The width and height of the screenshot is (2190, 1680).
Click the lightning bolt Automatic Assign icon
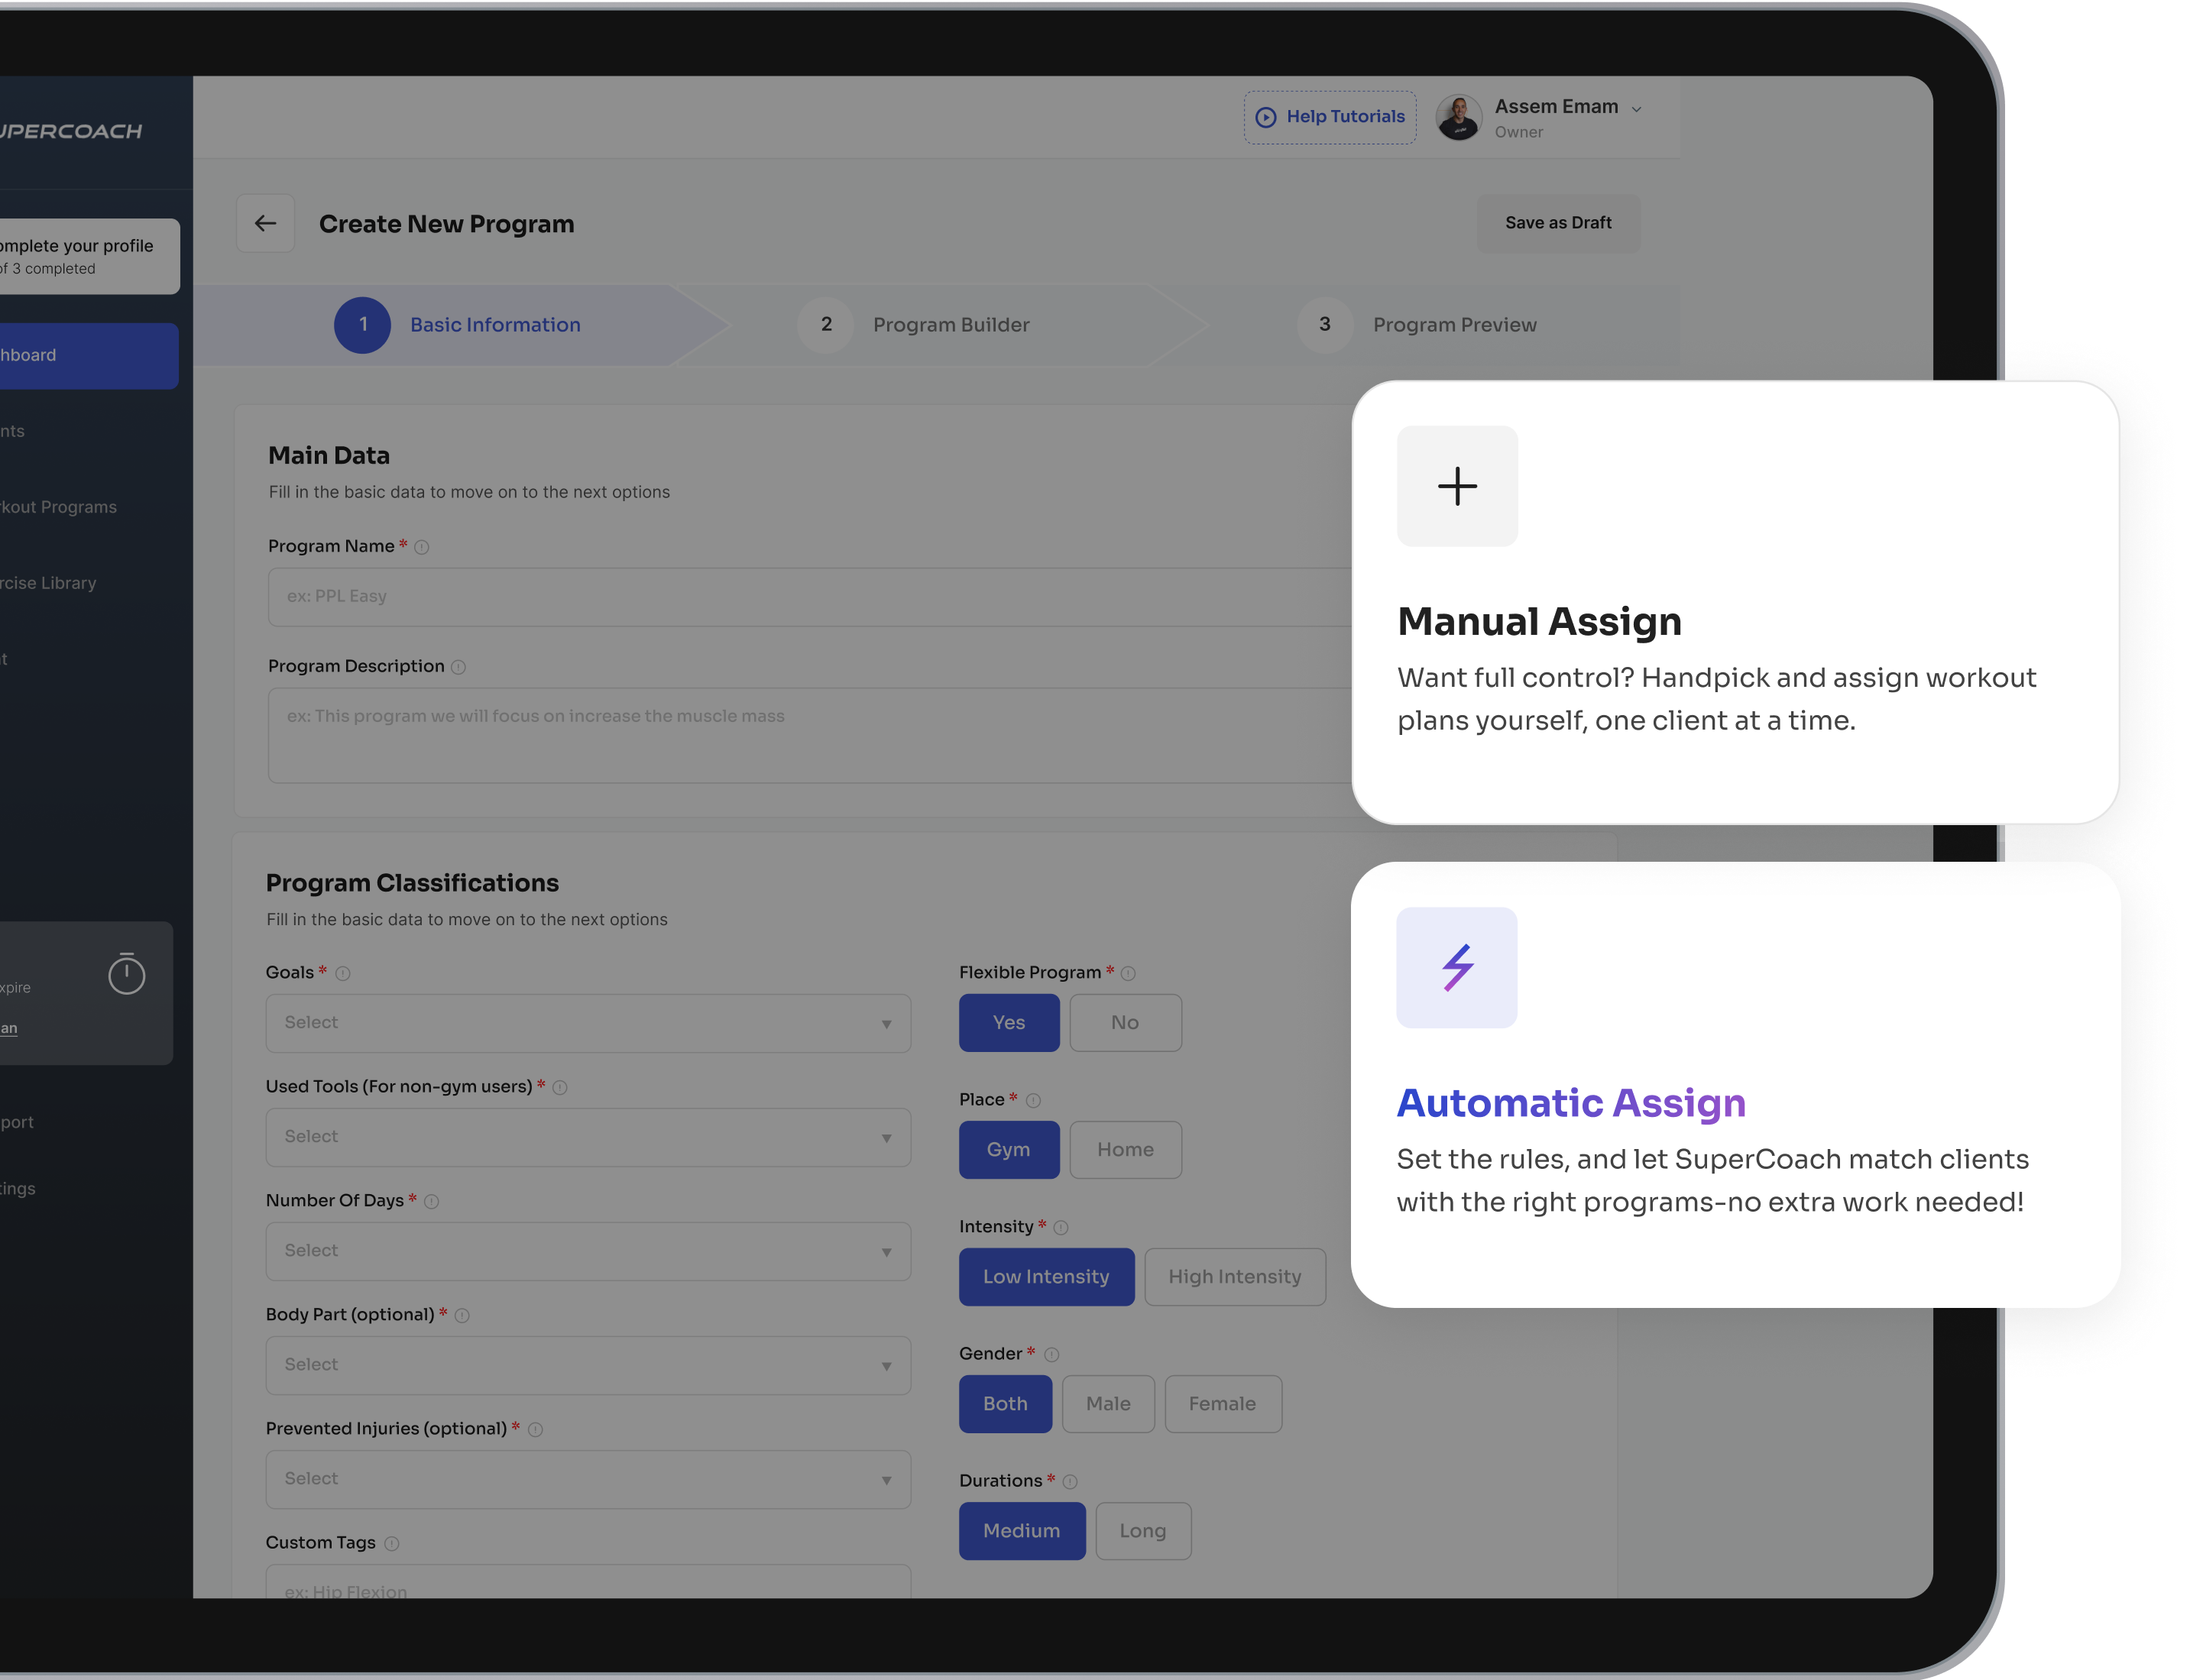click(1457, 967)
